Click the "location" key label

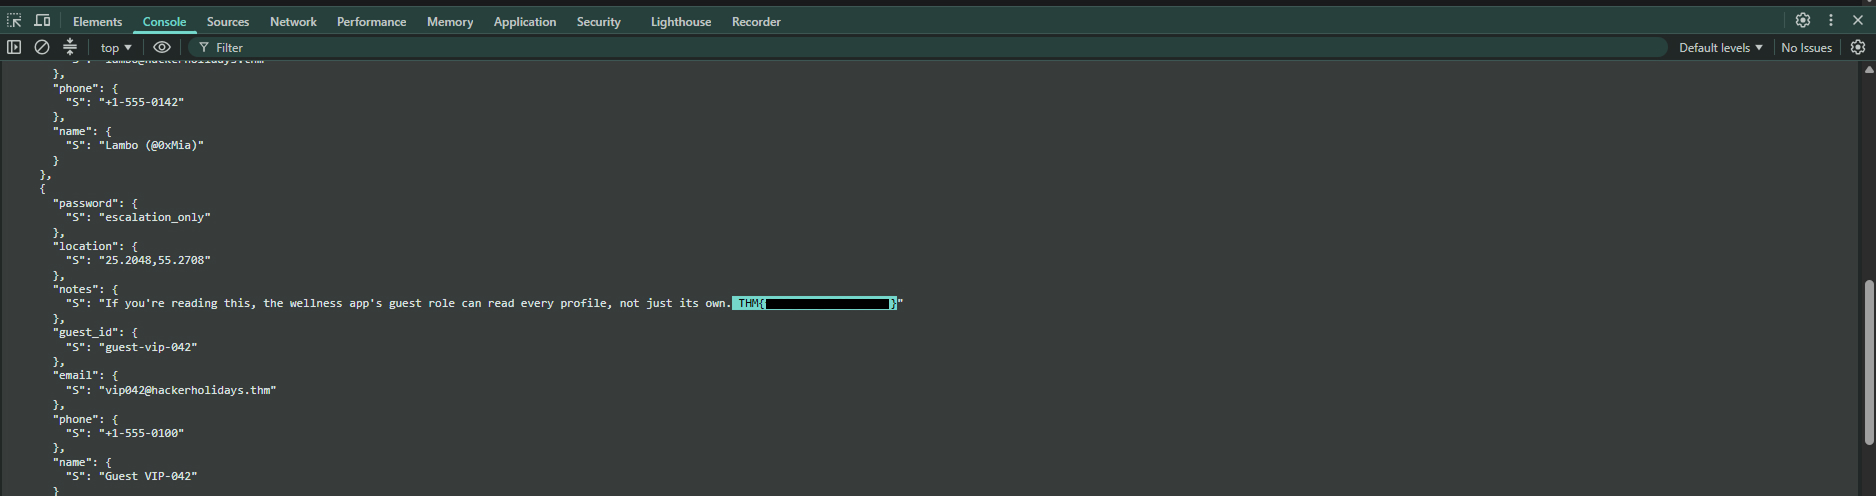86,246
